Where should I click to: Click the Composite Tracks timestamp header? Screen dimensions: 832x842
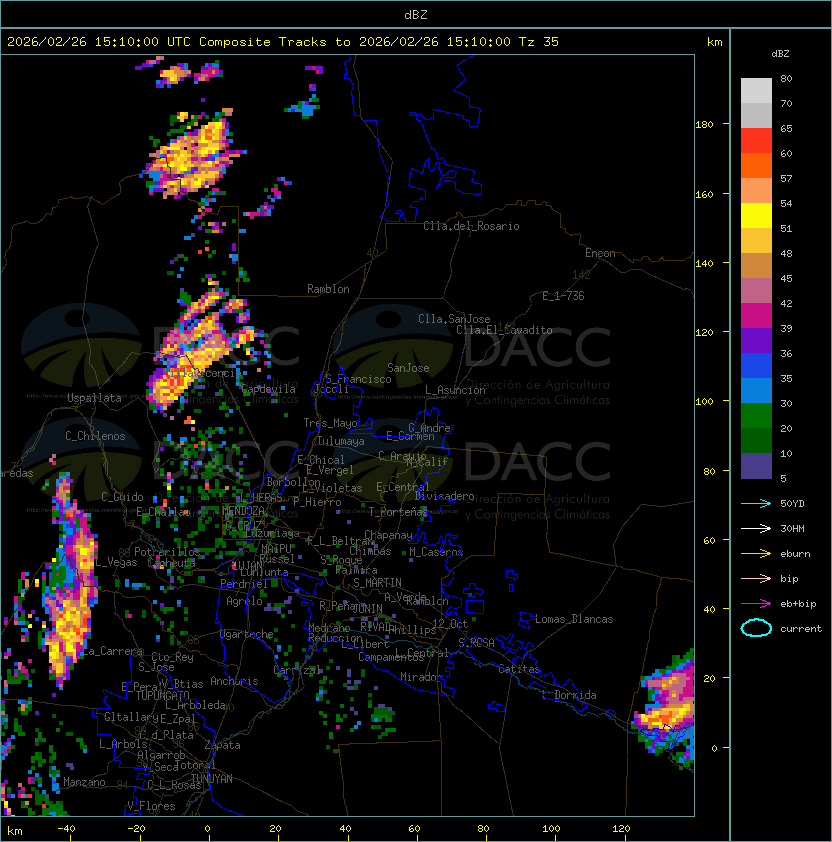(283, 42)
